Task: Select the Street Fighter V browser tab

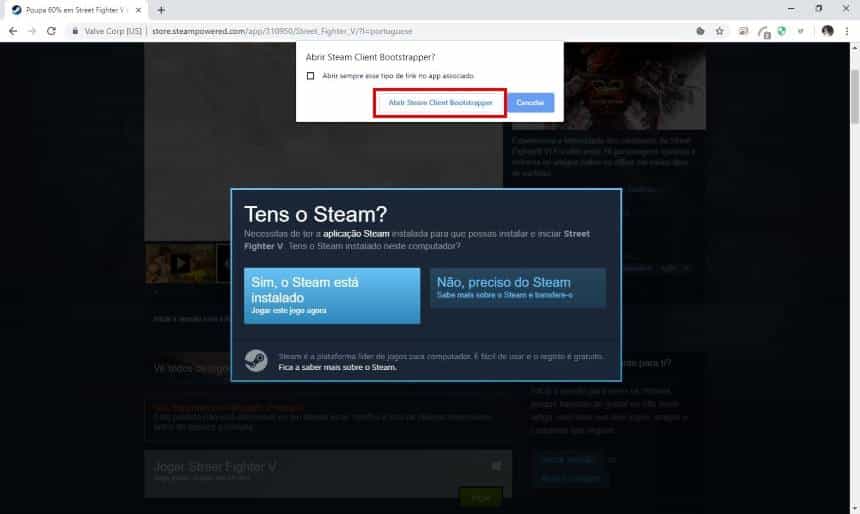Action: pos(77,10)
